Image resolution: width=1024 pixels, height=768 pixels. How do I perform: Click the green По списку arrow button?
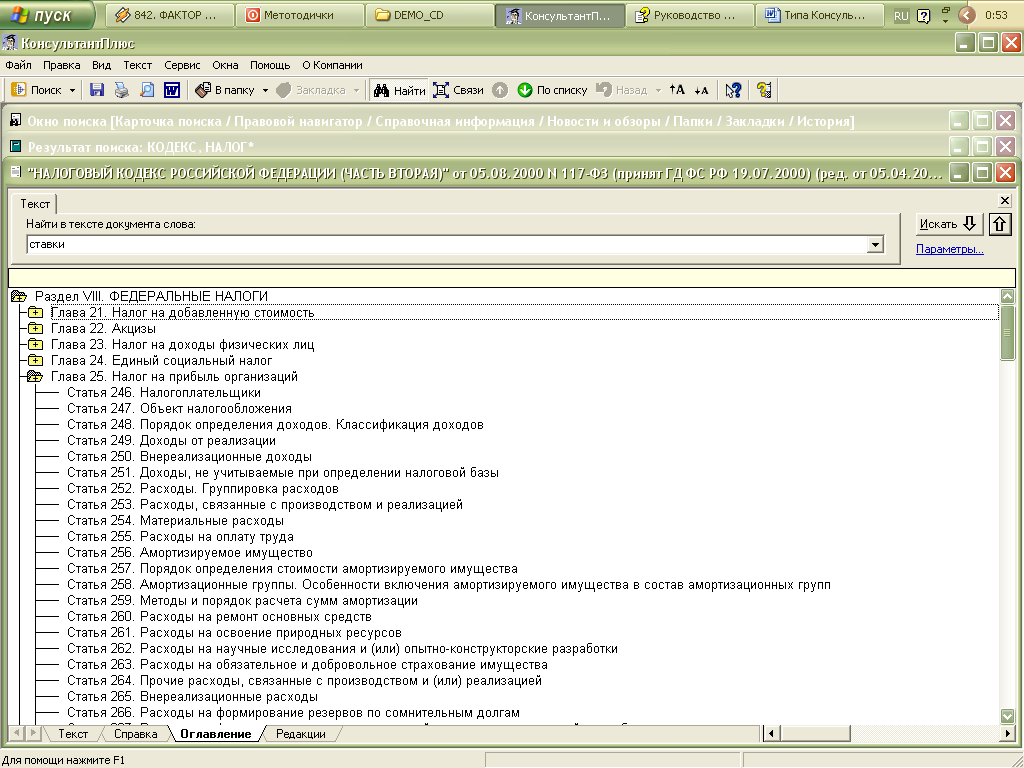pos(552,90)
